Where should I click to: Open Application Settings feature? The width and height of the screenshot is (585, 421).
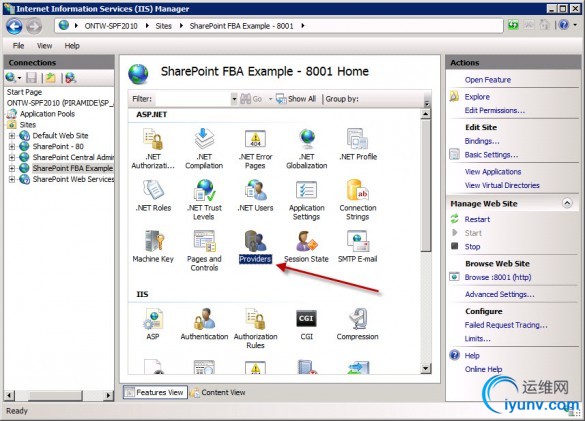[x=307, y=200]
